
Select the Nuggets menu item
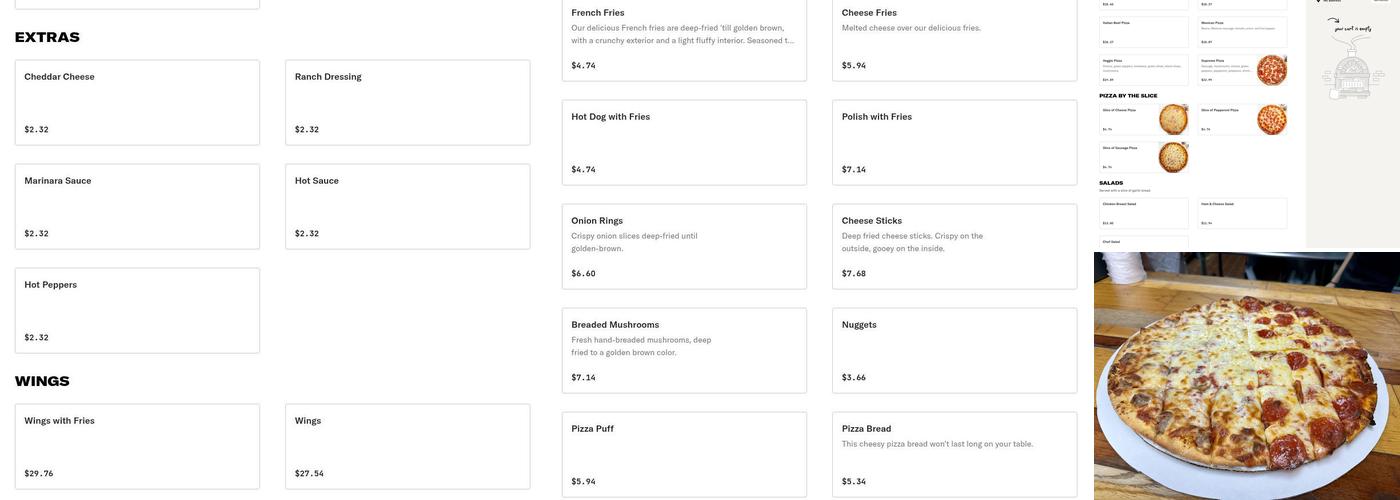(x=954, y=350)
